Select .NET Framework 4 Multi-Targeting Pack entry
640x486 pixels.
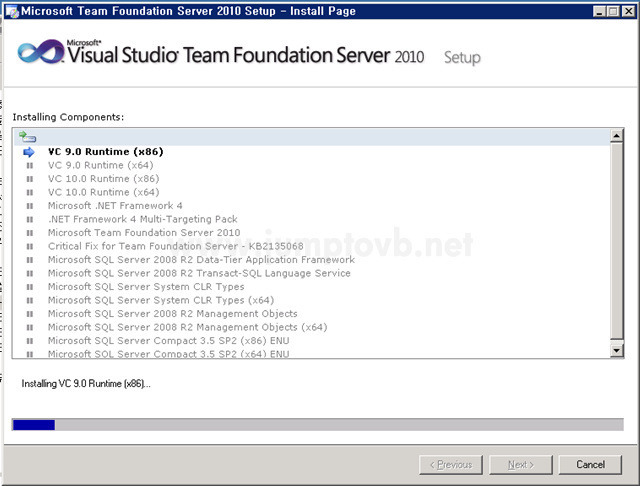[143, 219]
